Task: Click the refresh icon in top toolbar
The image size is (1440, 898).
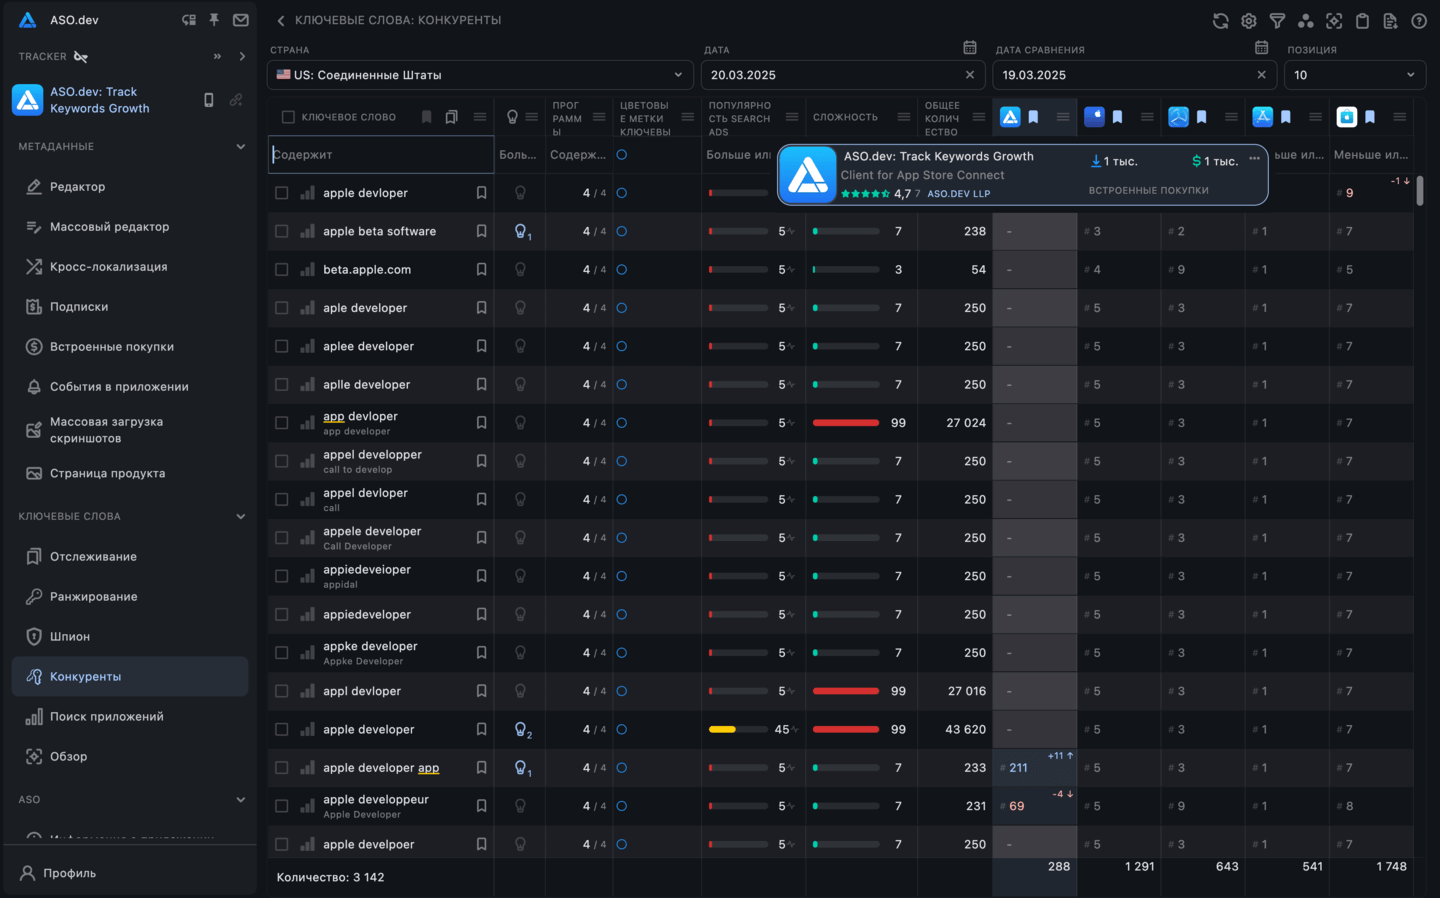Action: 1220,21
